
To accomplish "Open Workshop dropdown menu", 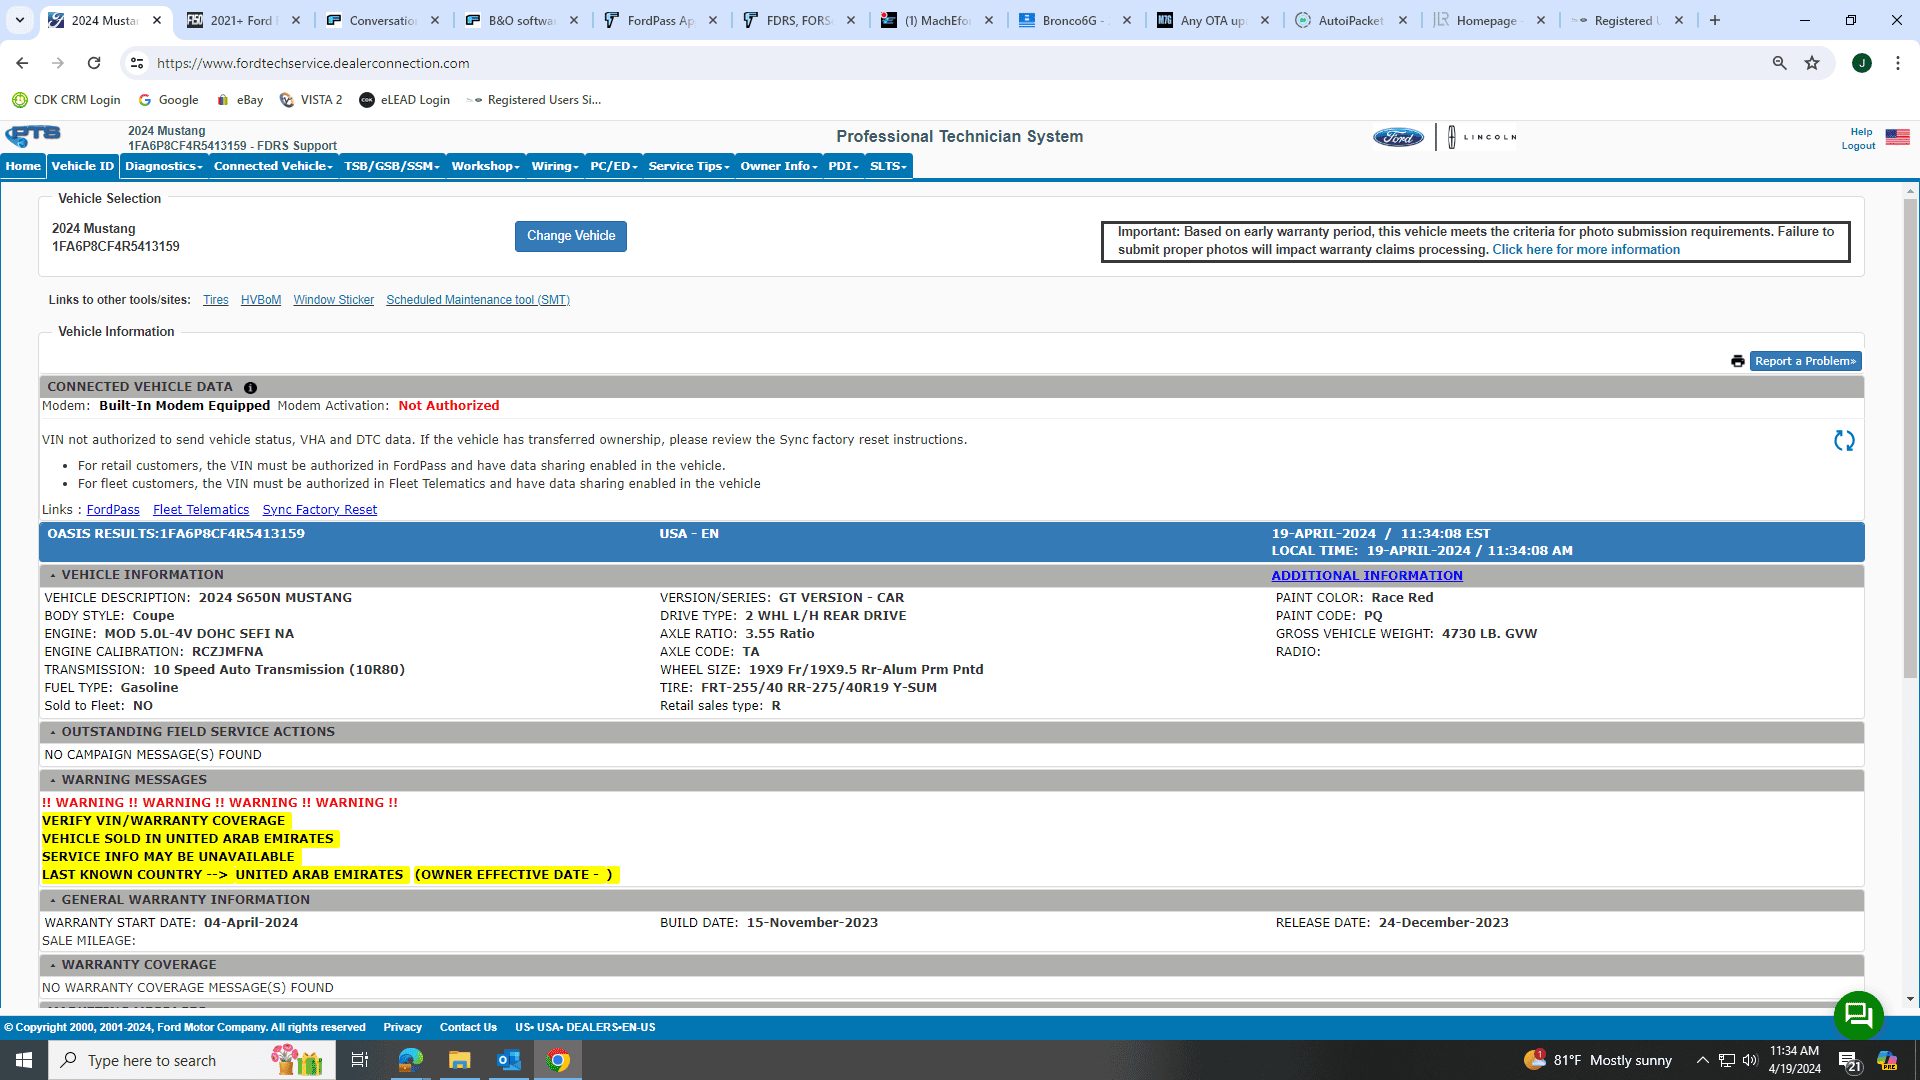I will point(485,166).
